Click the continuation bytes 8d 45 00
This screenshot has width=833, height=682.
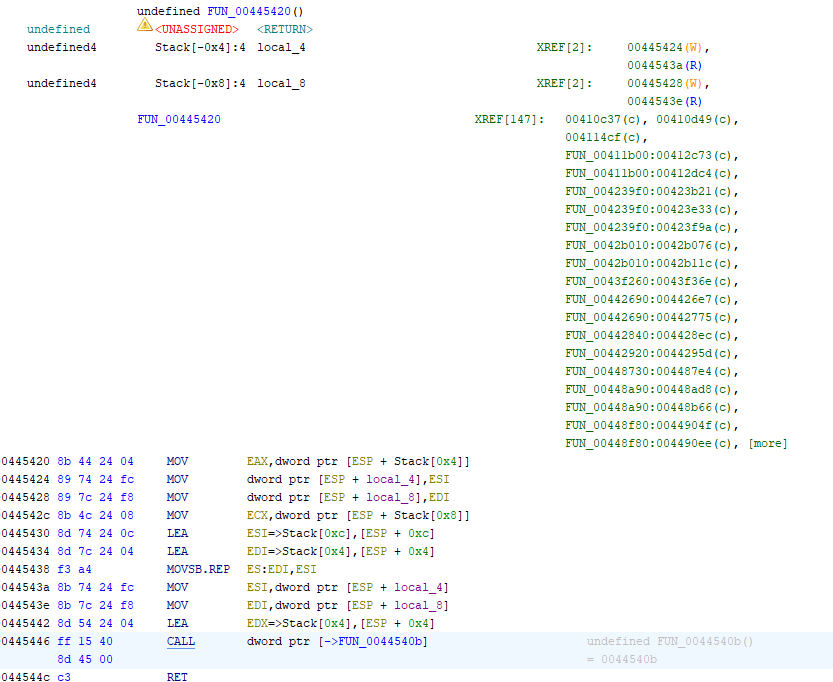85,660
